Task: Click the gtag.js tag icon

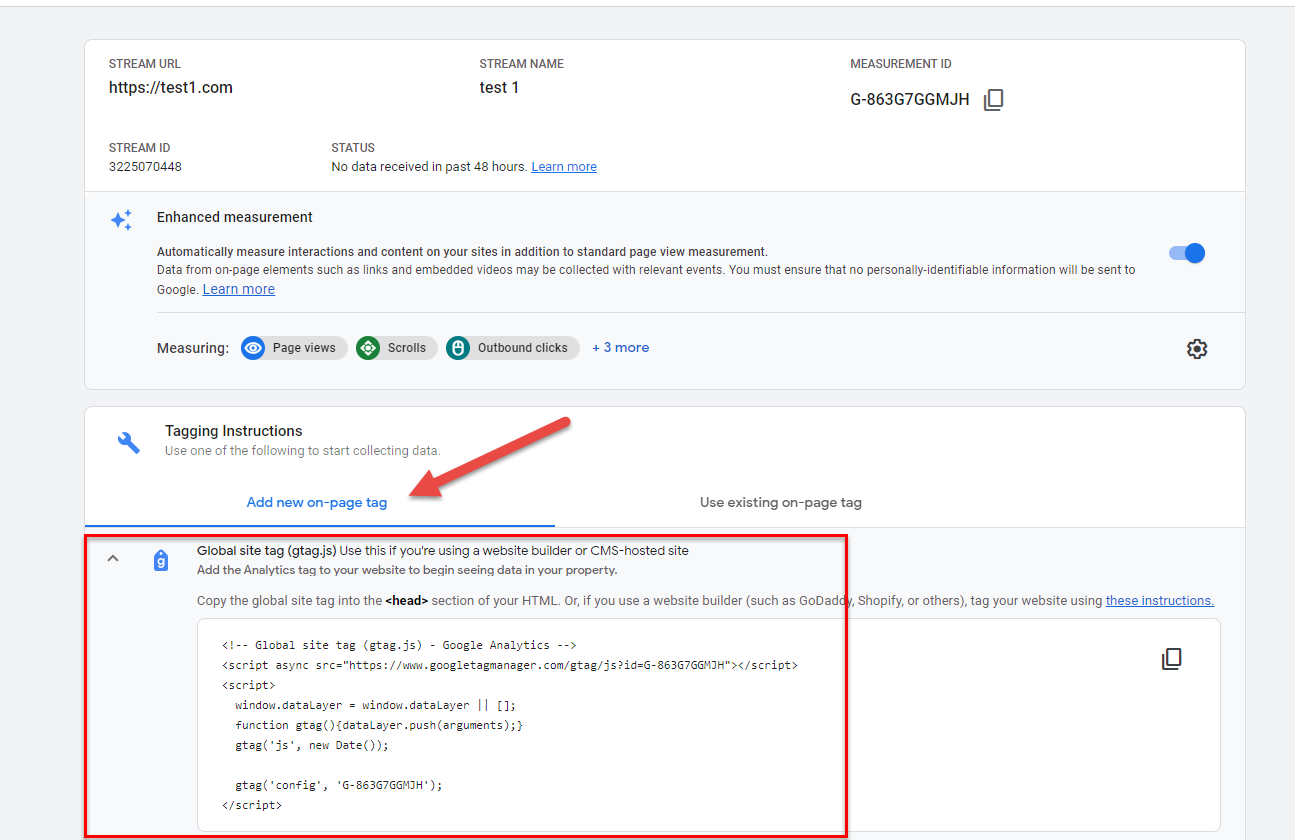Action: click(x=161, y=561)
